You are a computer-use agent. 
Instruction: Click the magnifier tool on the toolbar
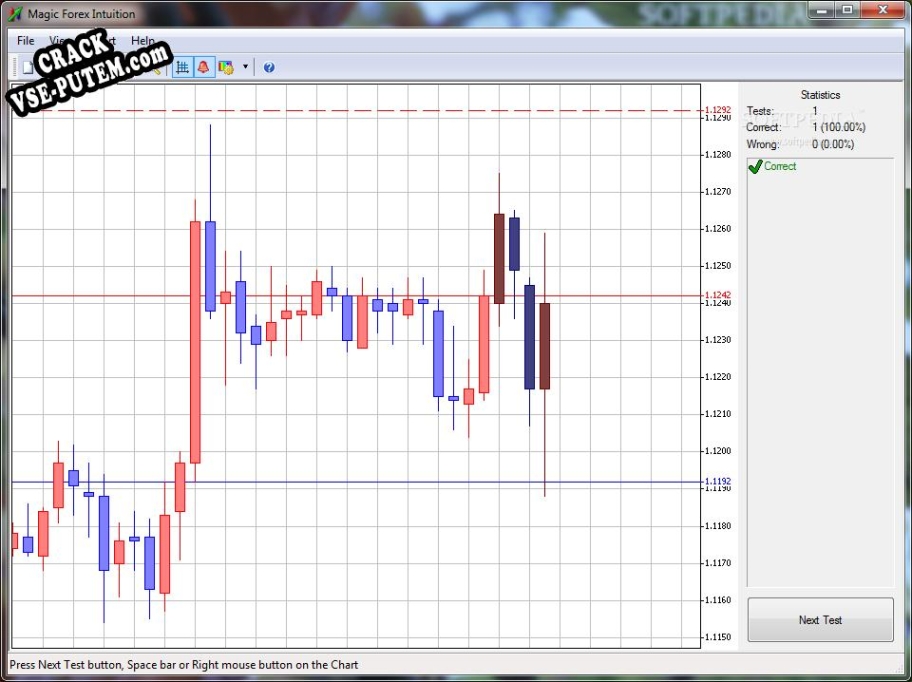pyautogui.click(x=157, y=67)
